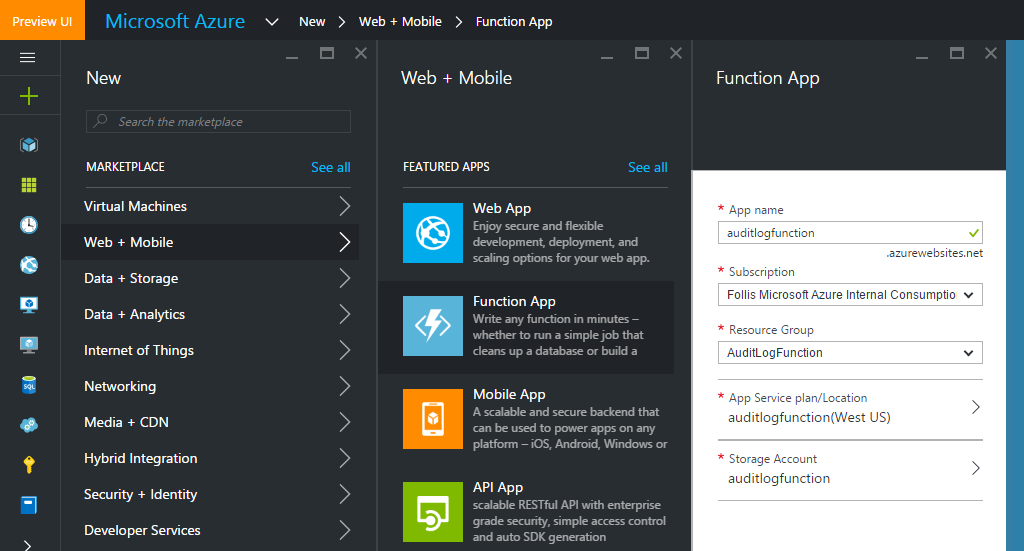Click the Function App lightning bolt icon
Screen dimensions: 1024x551
click(432, 326)
